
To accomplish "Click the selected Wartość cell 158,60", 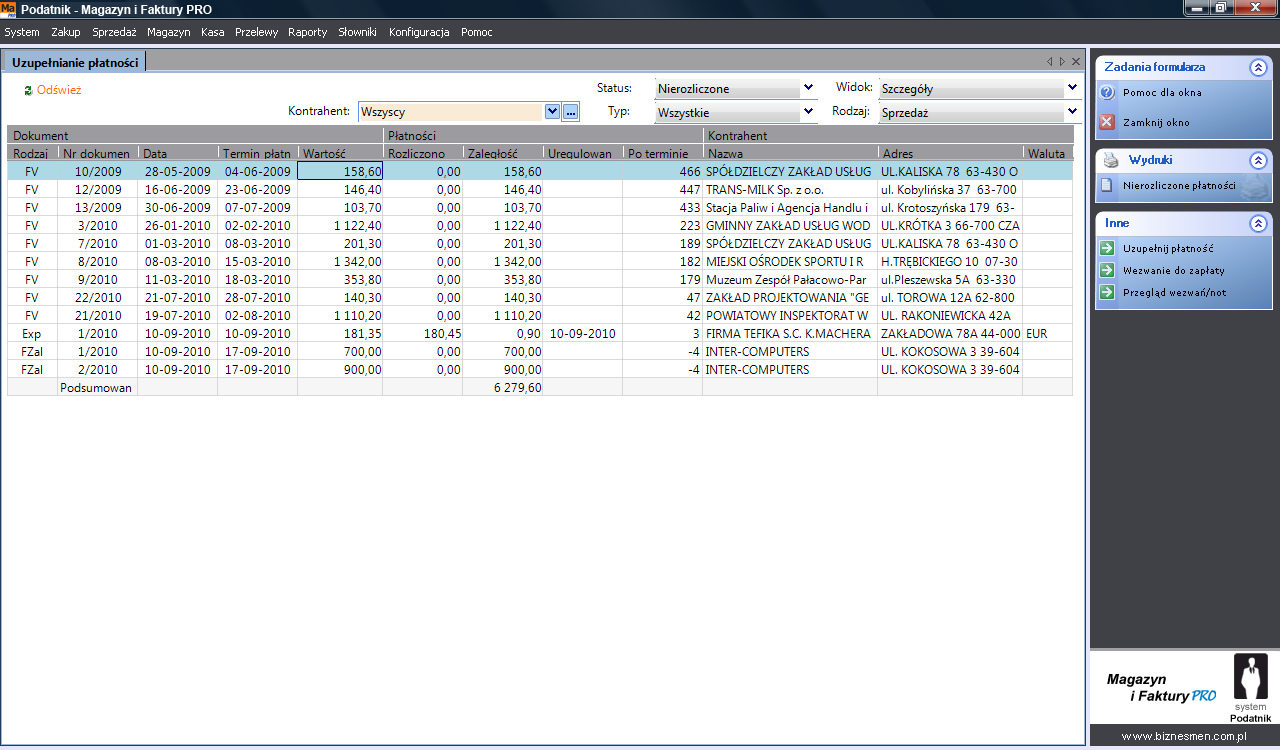I will click(340, 171).
